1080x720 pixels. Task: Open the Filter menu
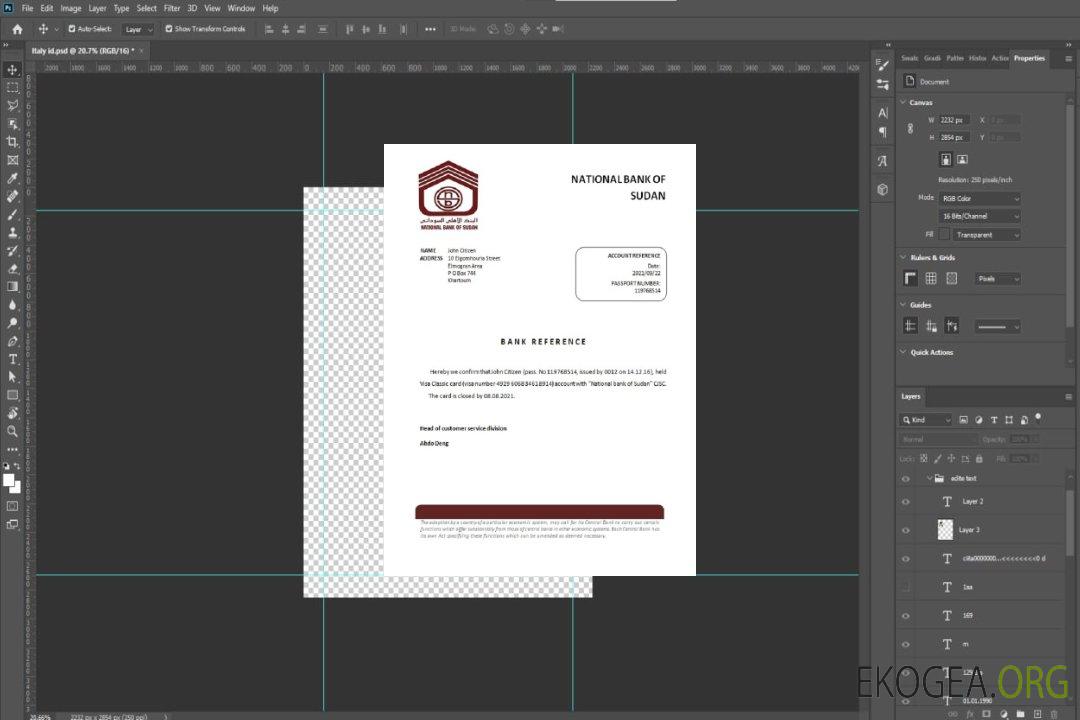click(172, 8)
